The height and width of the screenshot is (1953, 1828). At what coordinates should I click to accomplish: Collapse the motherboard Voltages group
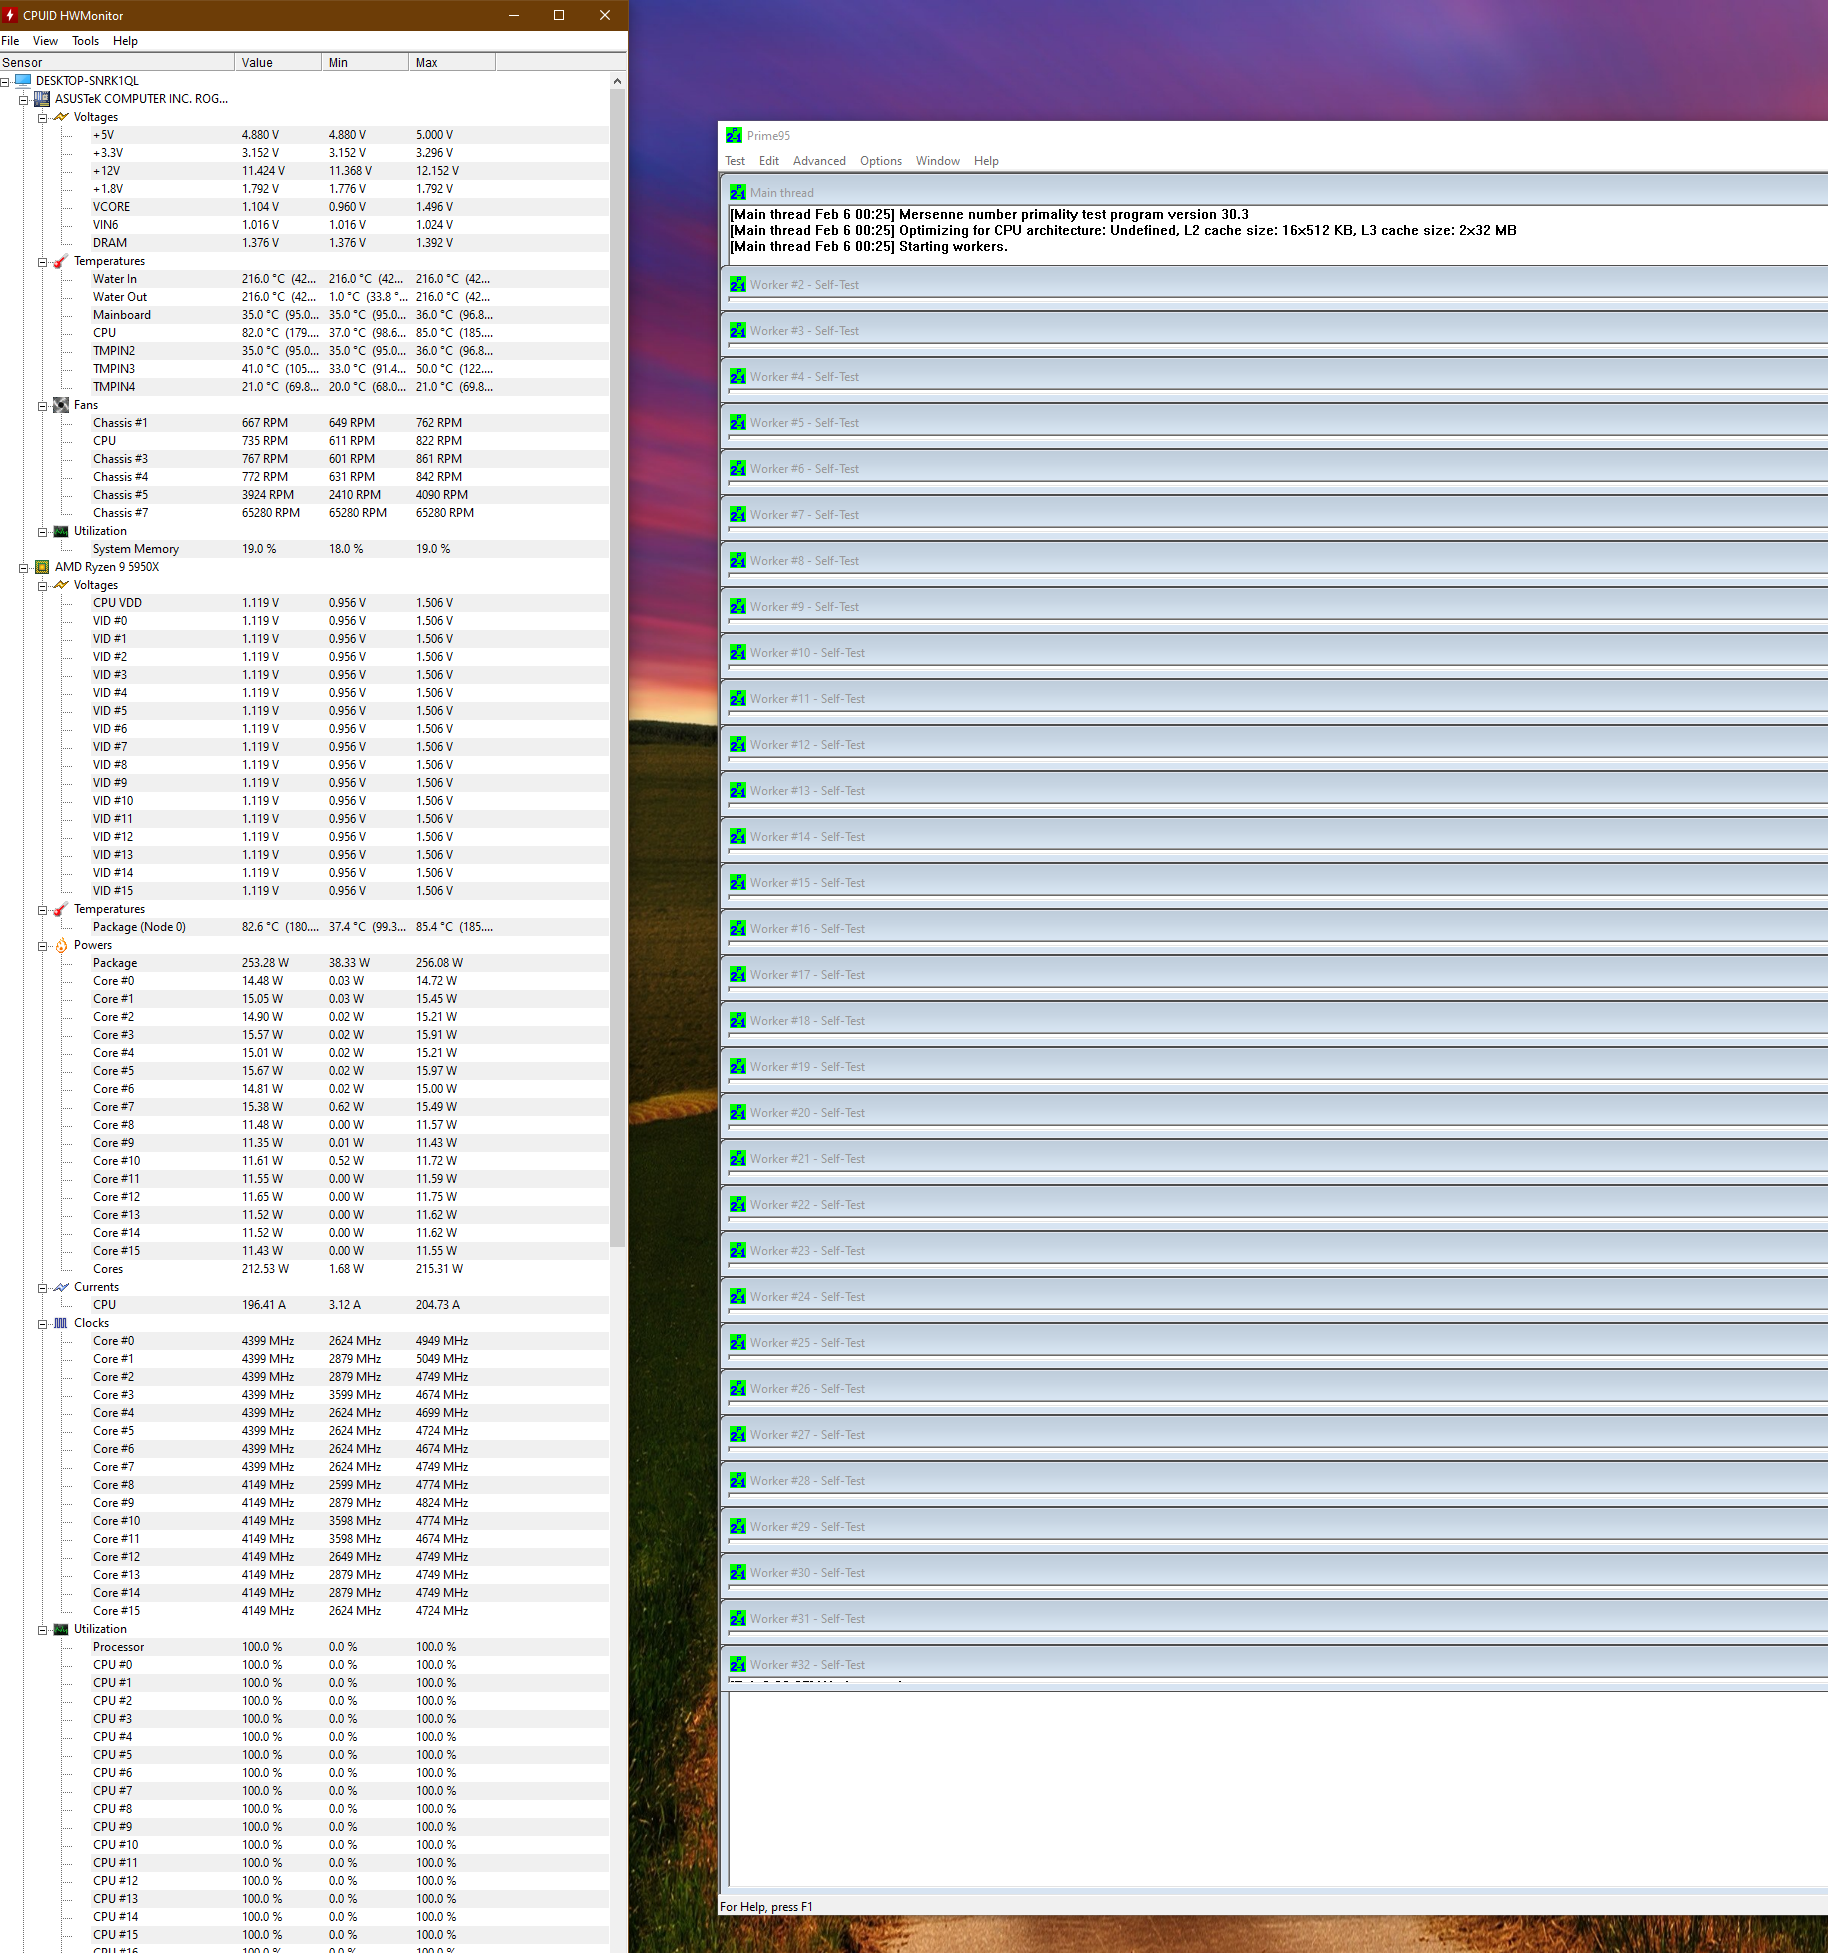pos(43,118)
